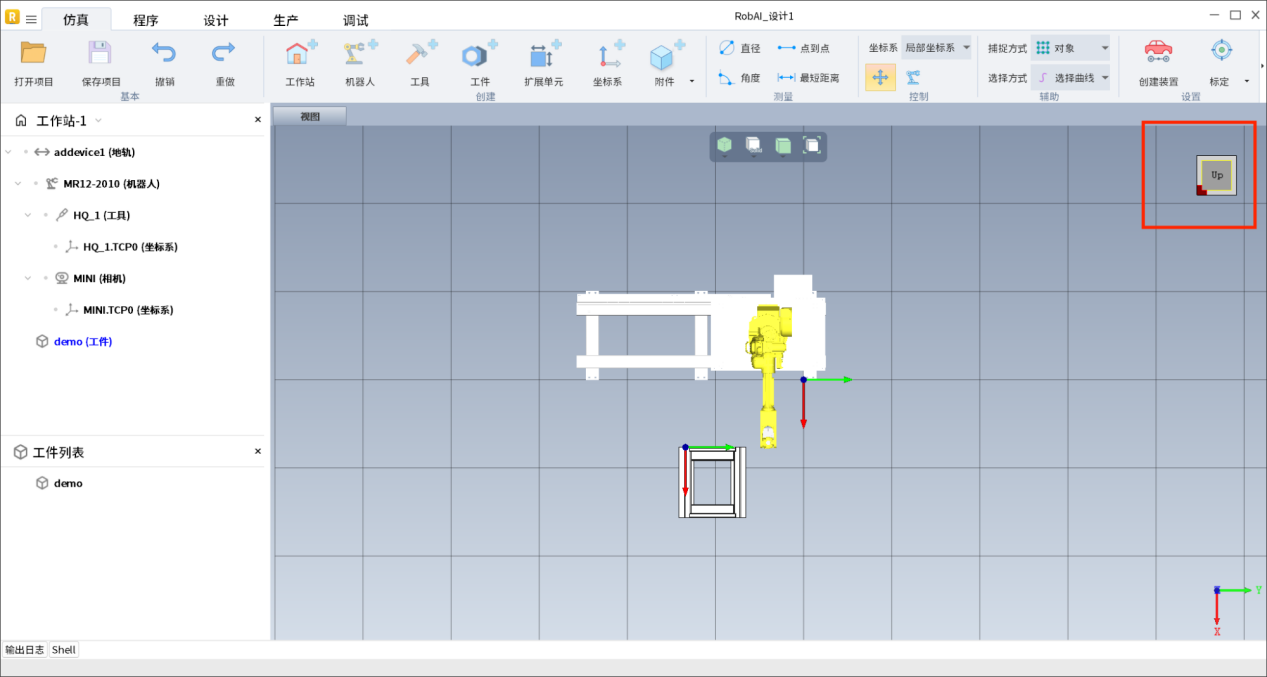Expand the 附件 dropdown arrow
The image size is (1267, 677).
(x=691, y=82)
